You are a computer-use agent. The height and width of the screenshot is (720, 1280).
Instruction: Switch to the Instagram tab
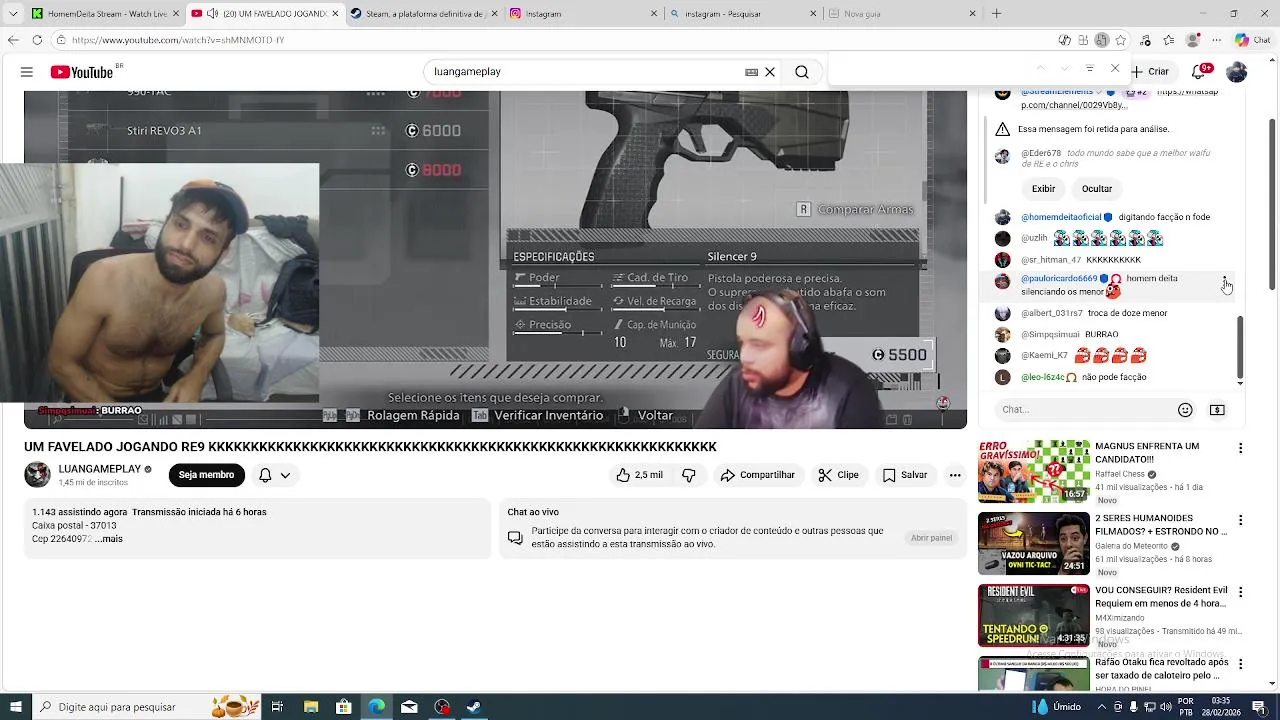pos(584,14)
